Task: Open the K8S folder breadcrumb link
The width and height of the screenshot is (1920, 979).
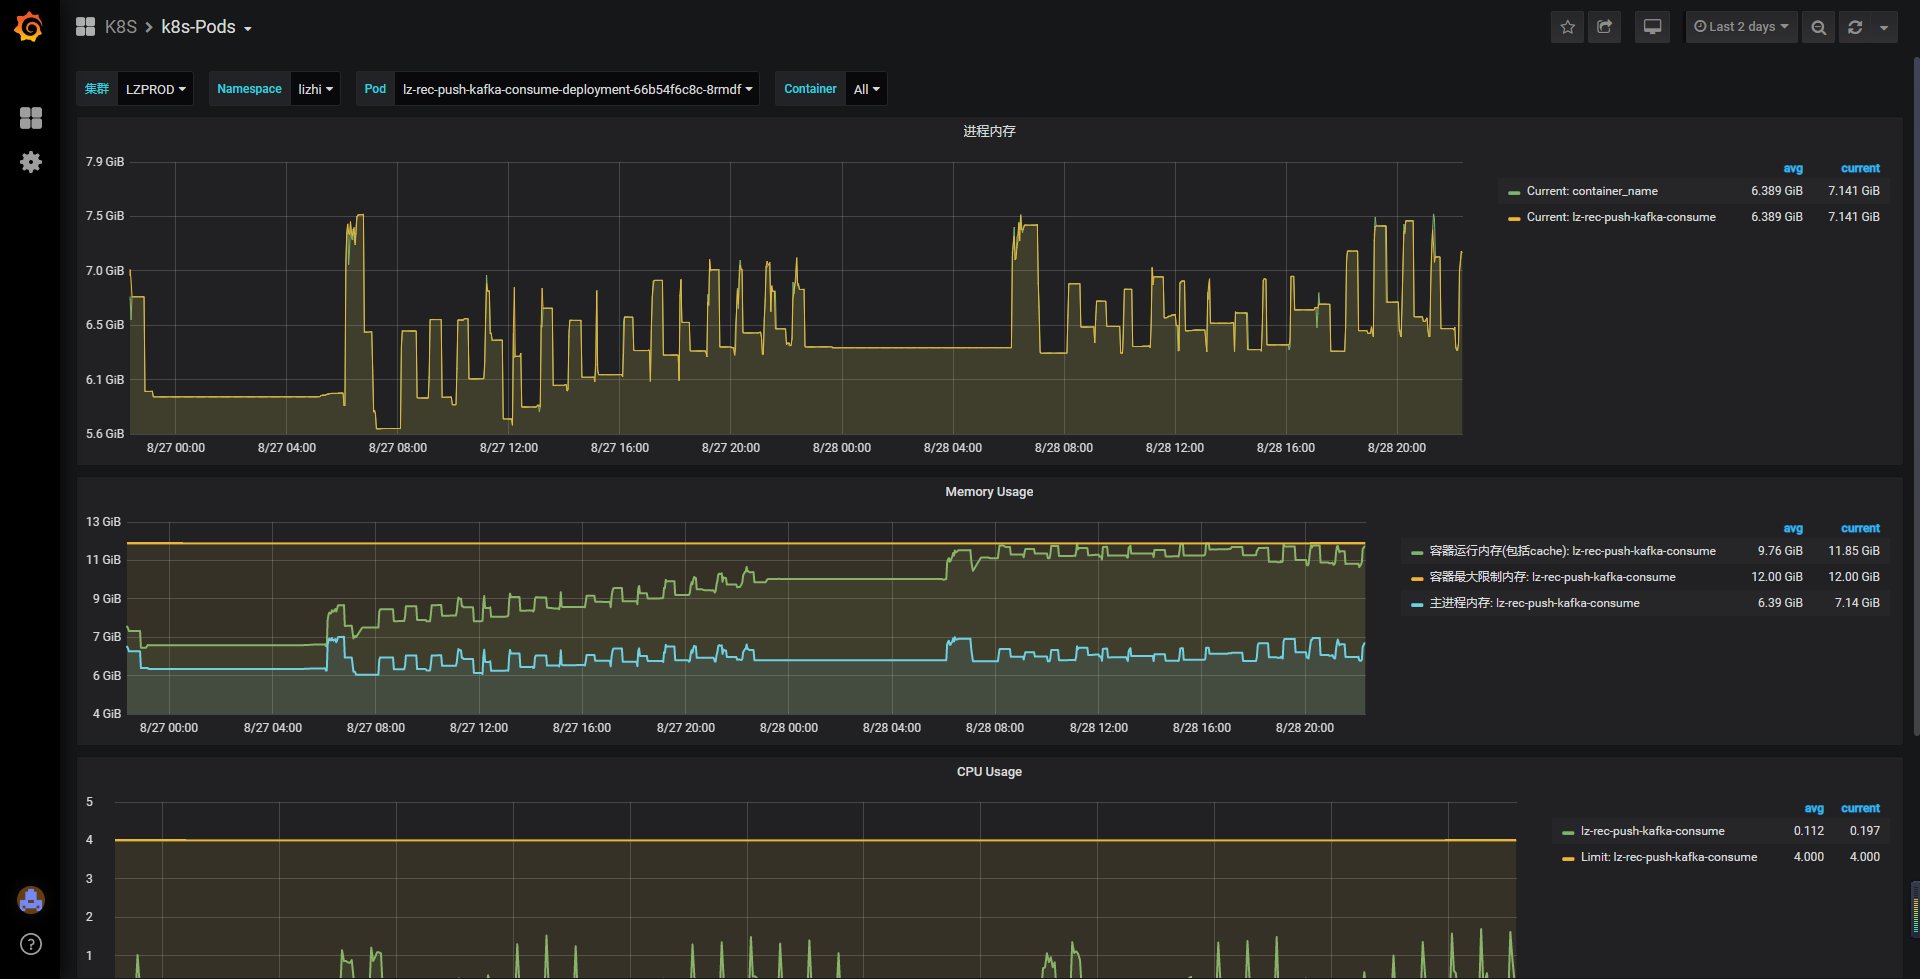Action: [120, 27]
